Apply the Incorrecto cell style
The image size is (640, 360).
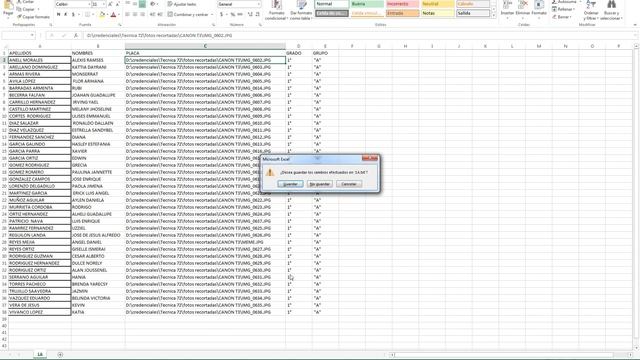point(402,4)
